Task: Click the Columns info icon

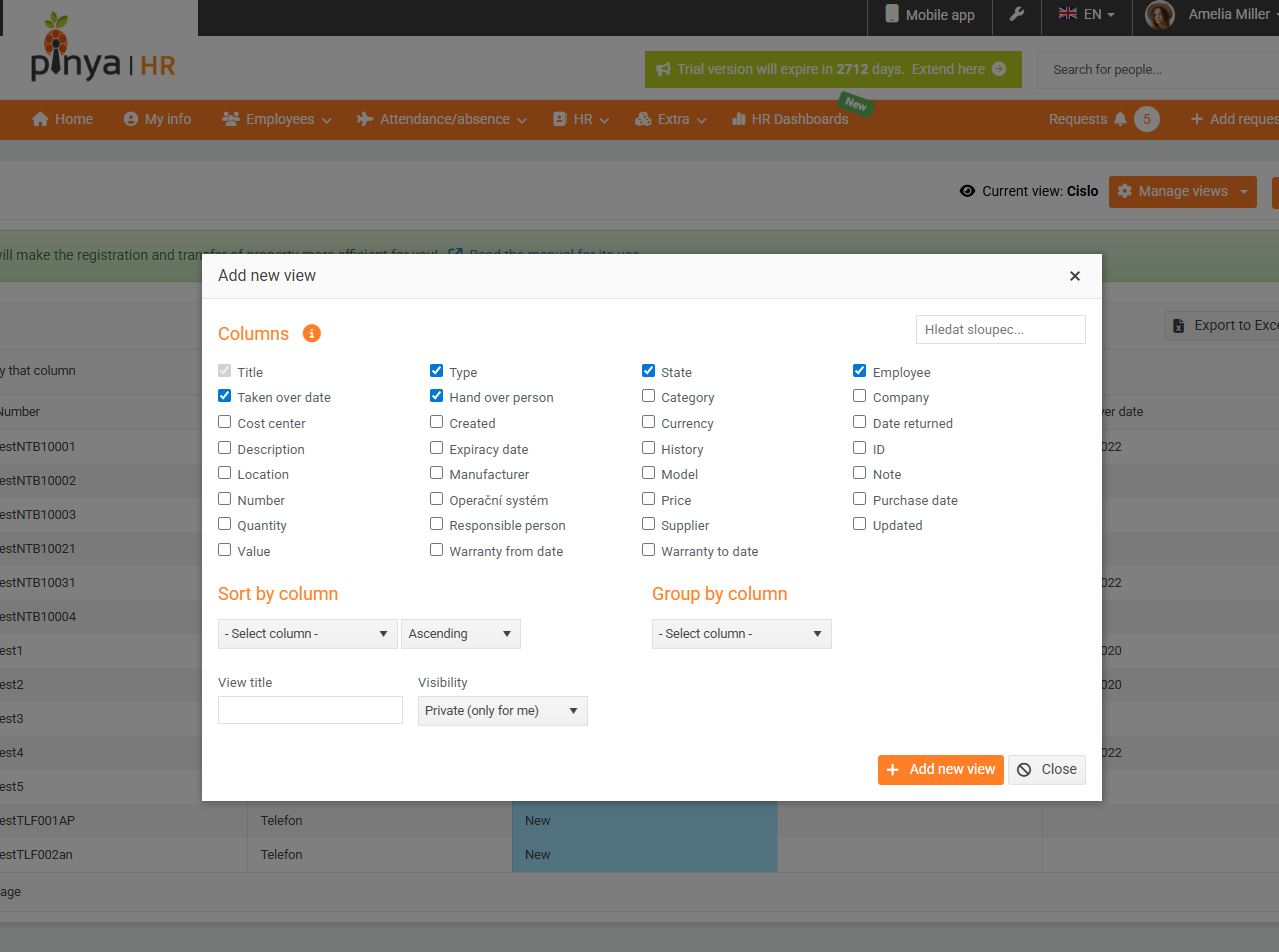Action: 312,333
